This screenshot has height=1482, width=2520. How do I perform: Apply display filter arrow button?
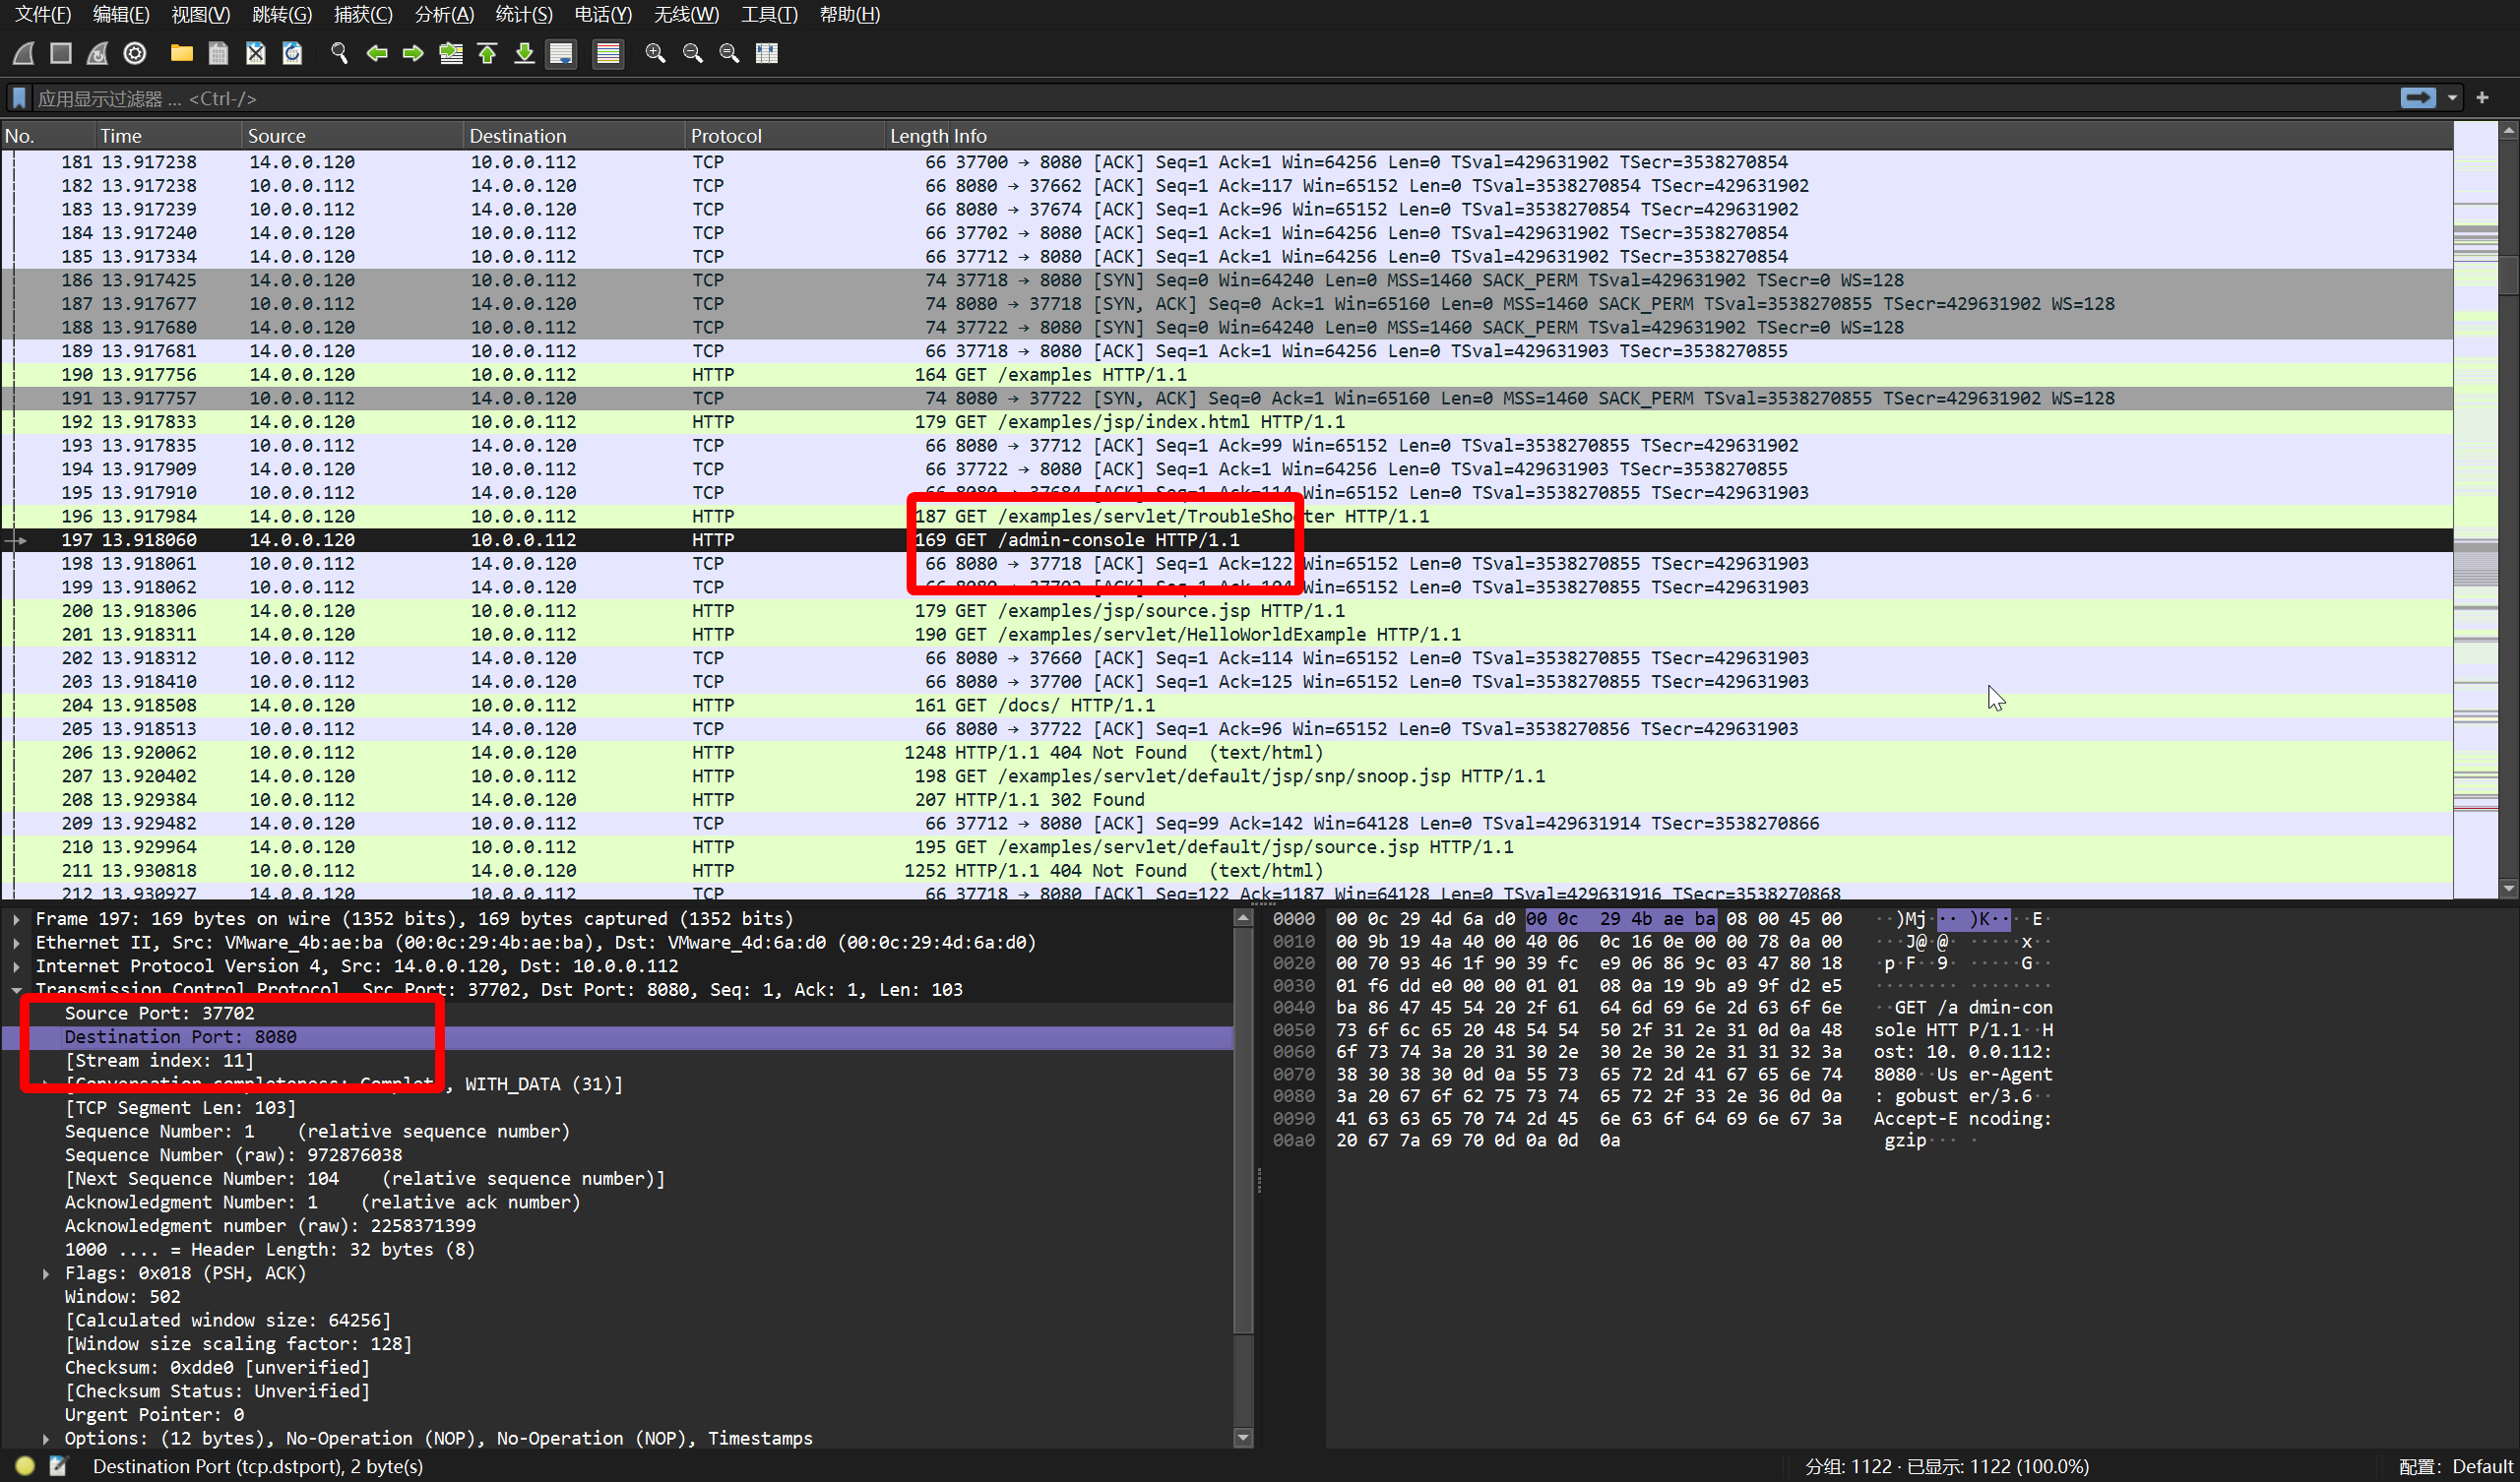click(x=2417, y=98)
